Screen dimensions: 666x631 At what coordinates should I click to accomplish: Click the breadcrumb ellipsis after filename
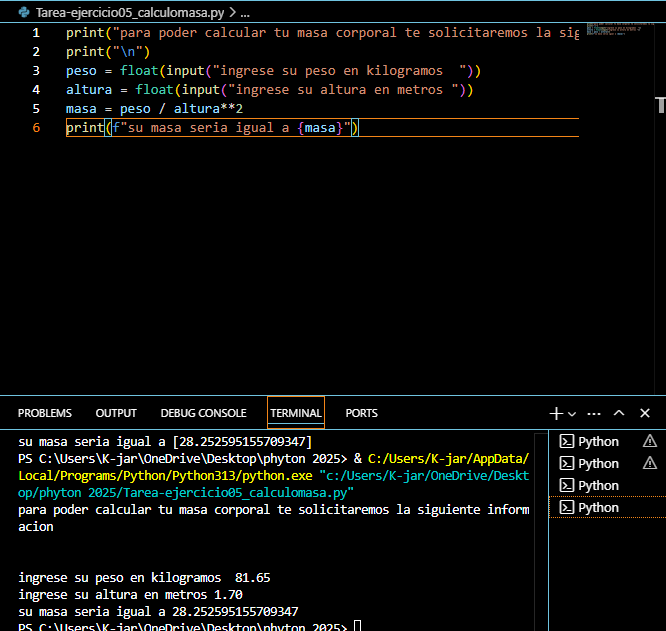click(x=245, y=13)
